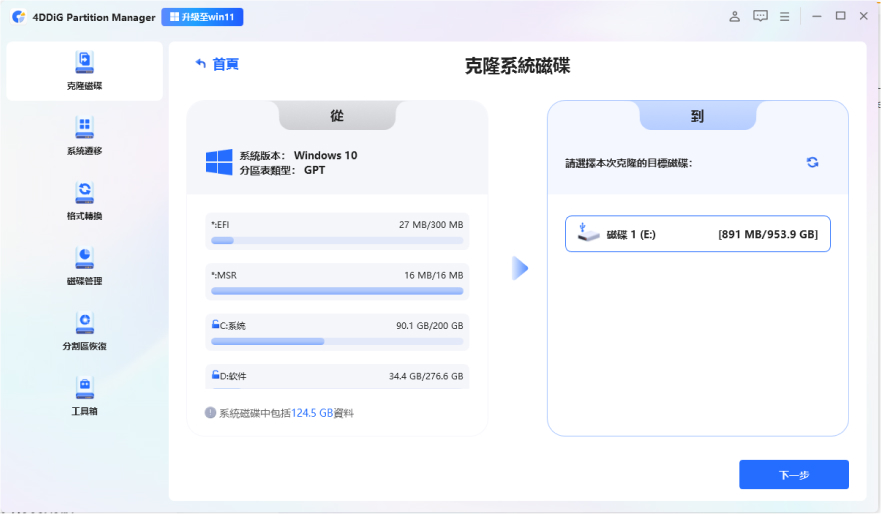Open the 磁碟管理 (Disk Management) sidebar item

(84, 266)
